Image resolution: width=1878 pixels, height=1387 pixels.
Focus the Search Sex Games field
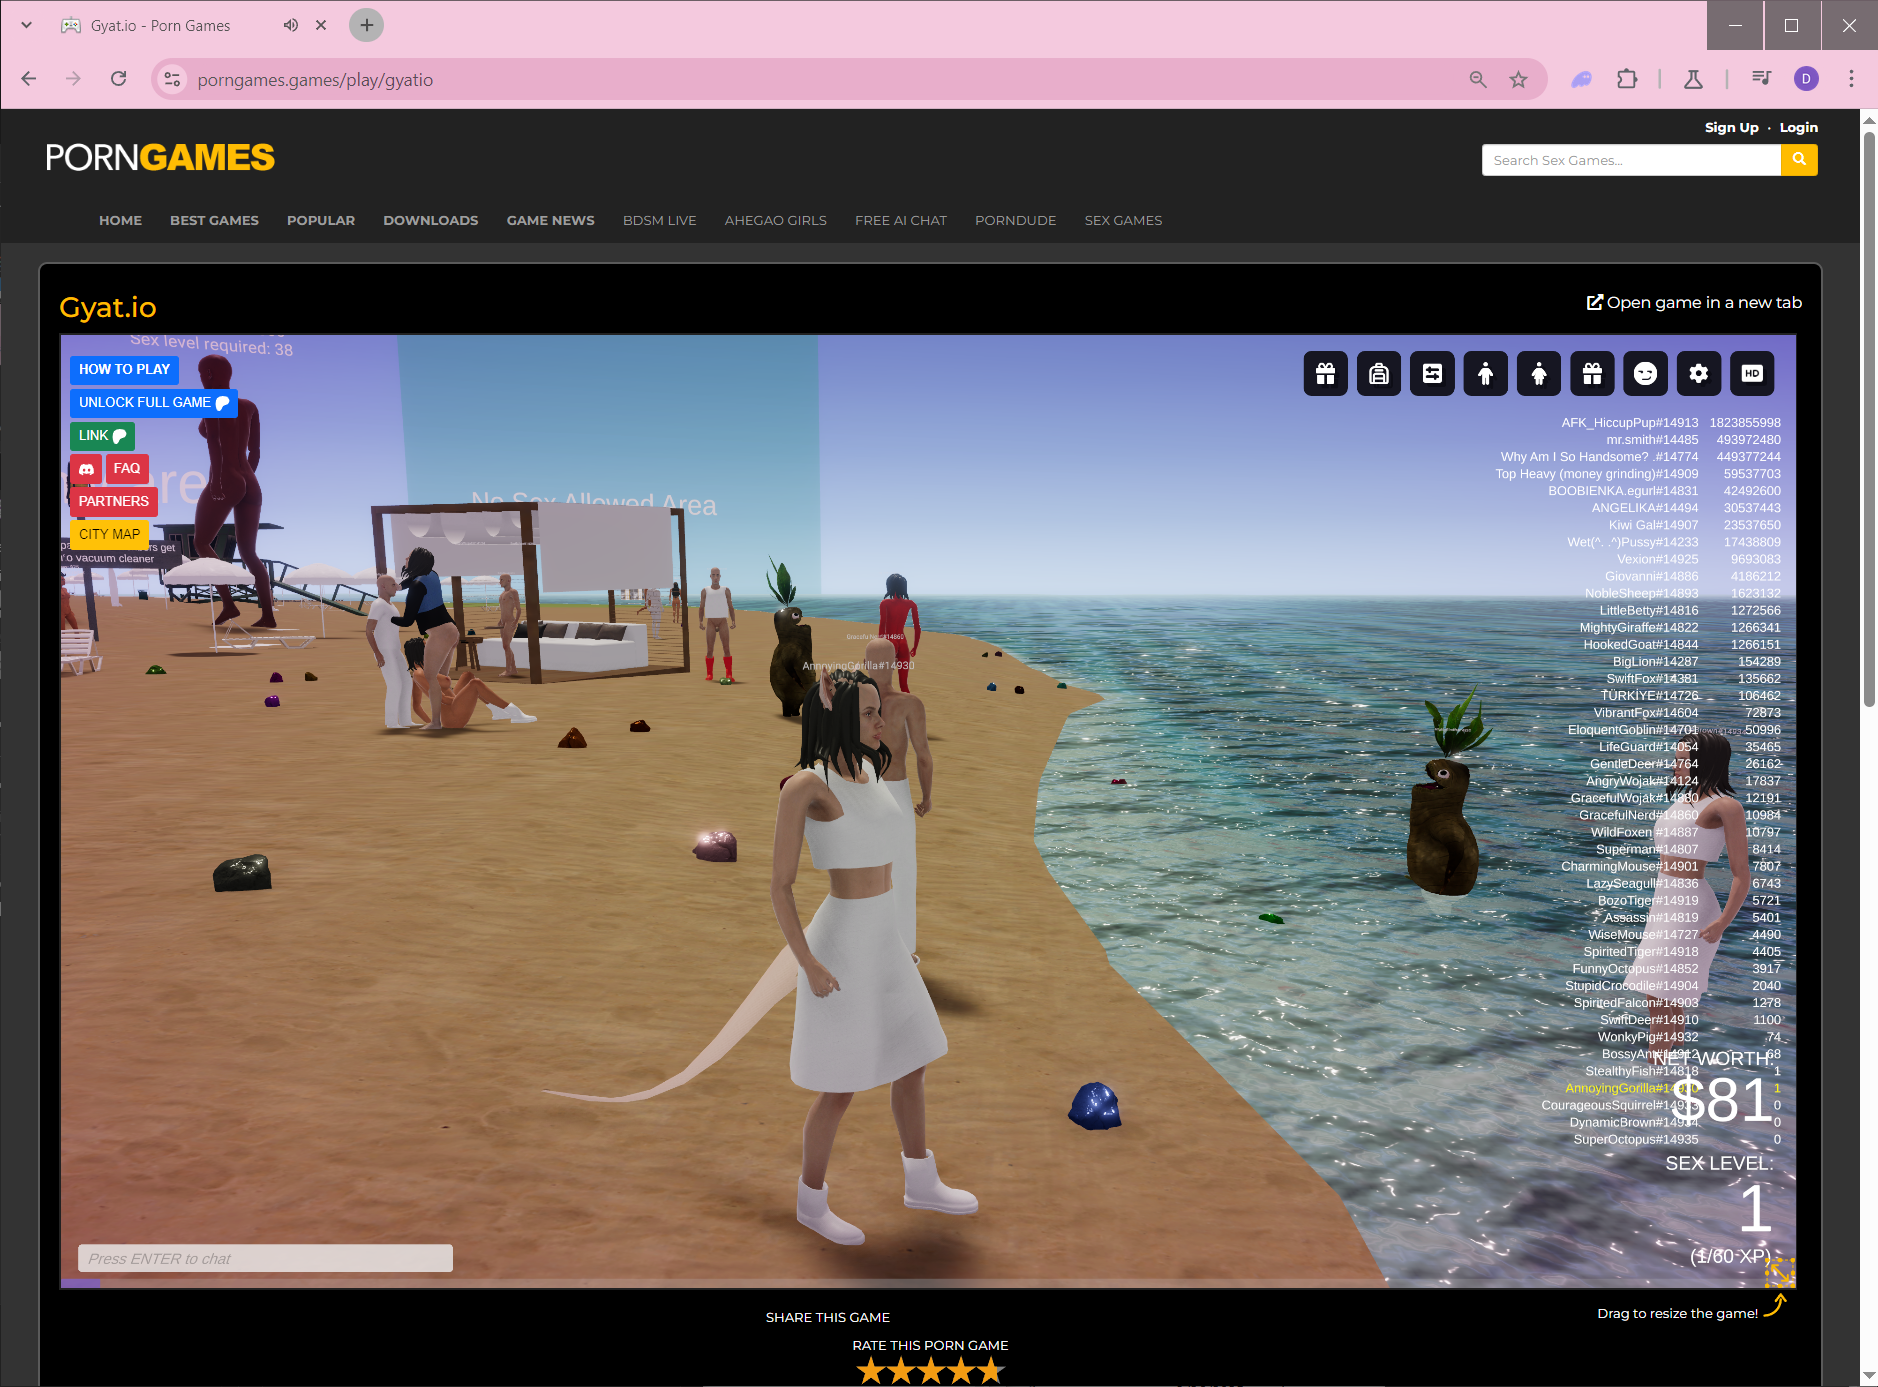tap(1631, 160)
